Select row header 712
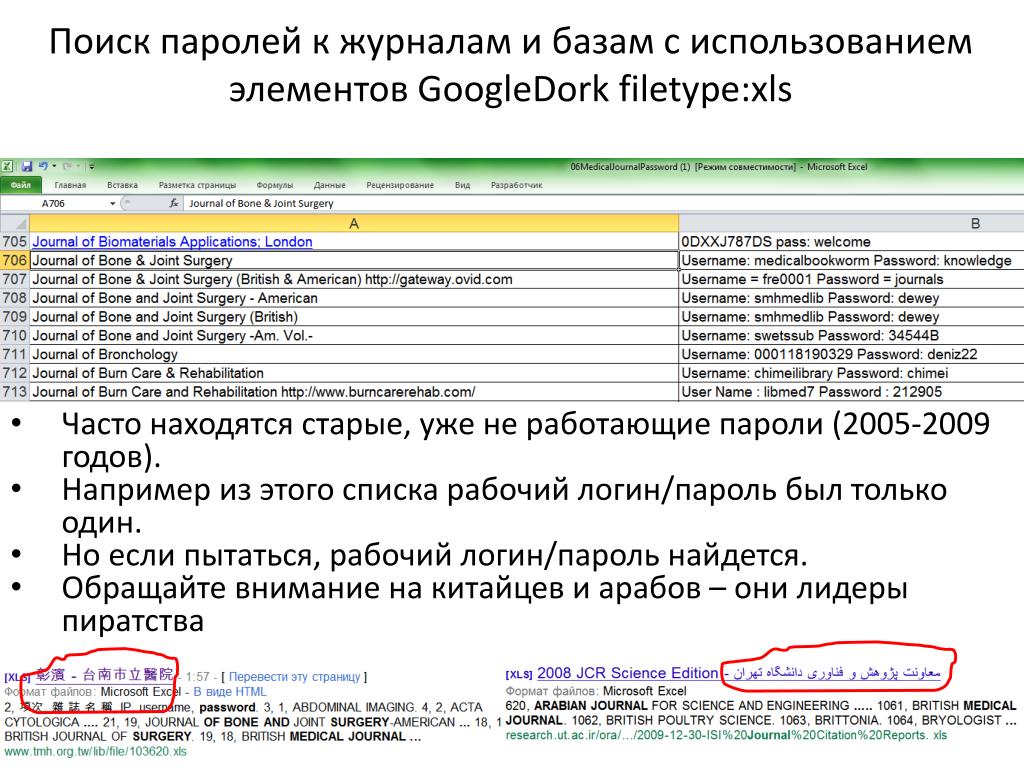1024x768 pixels. 14,373
